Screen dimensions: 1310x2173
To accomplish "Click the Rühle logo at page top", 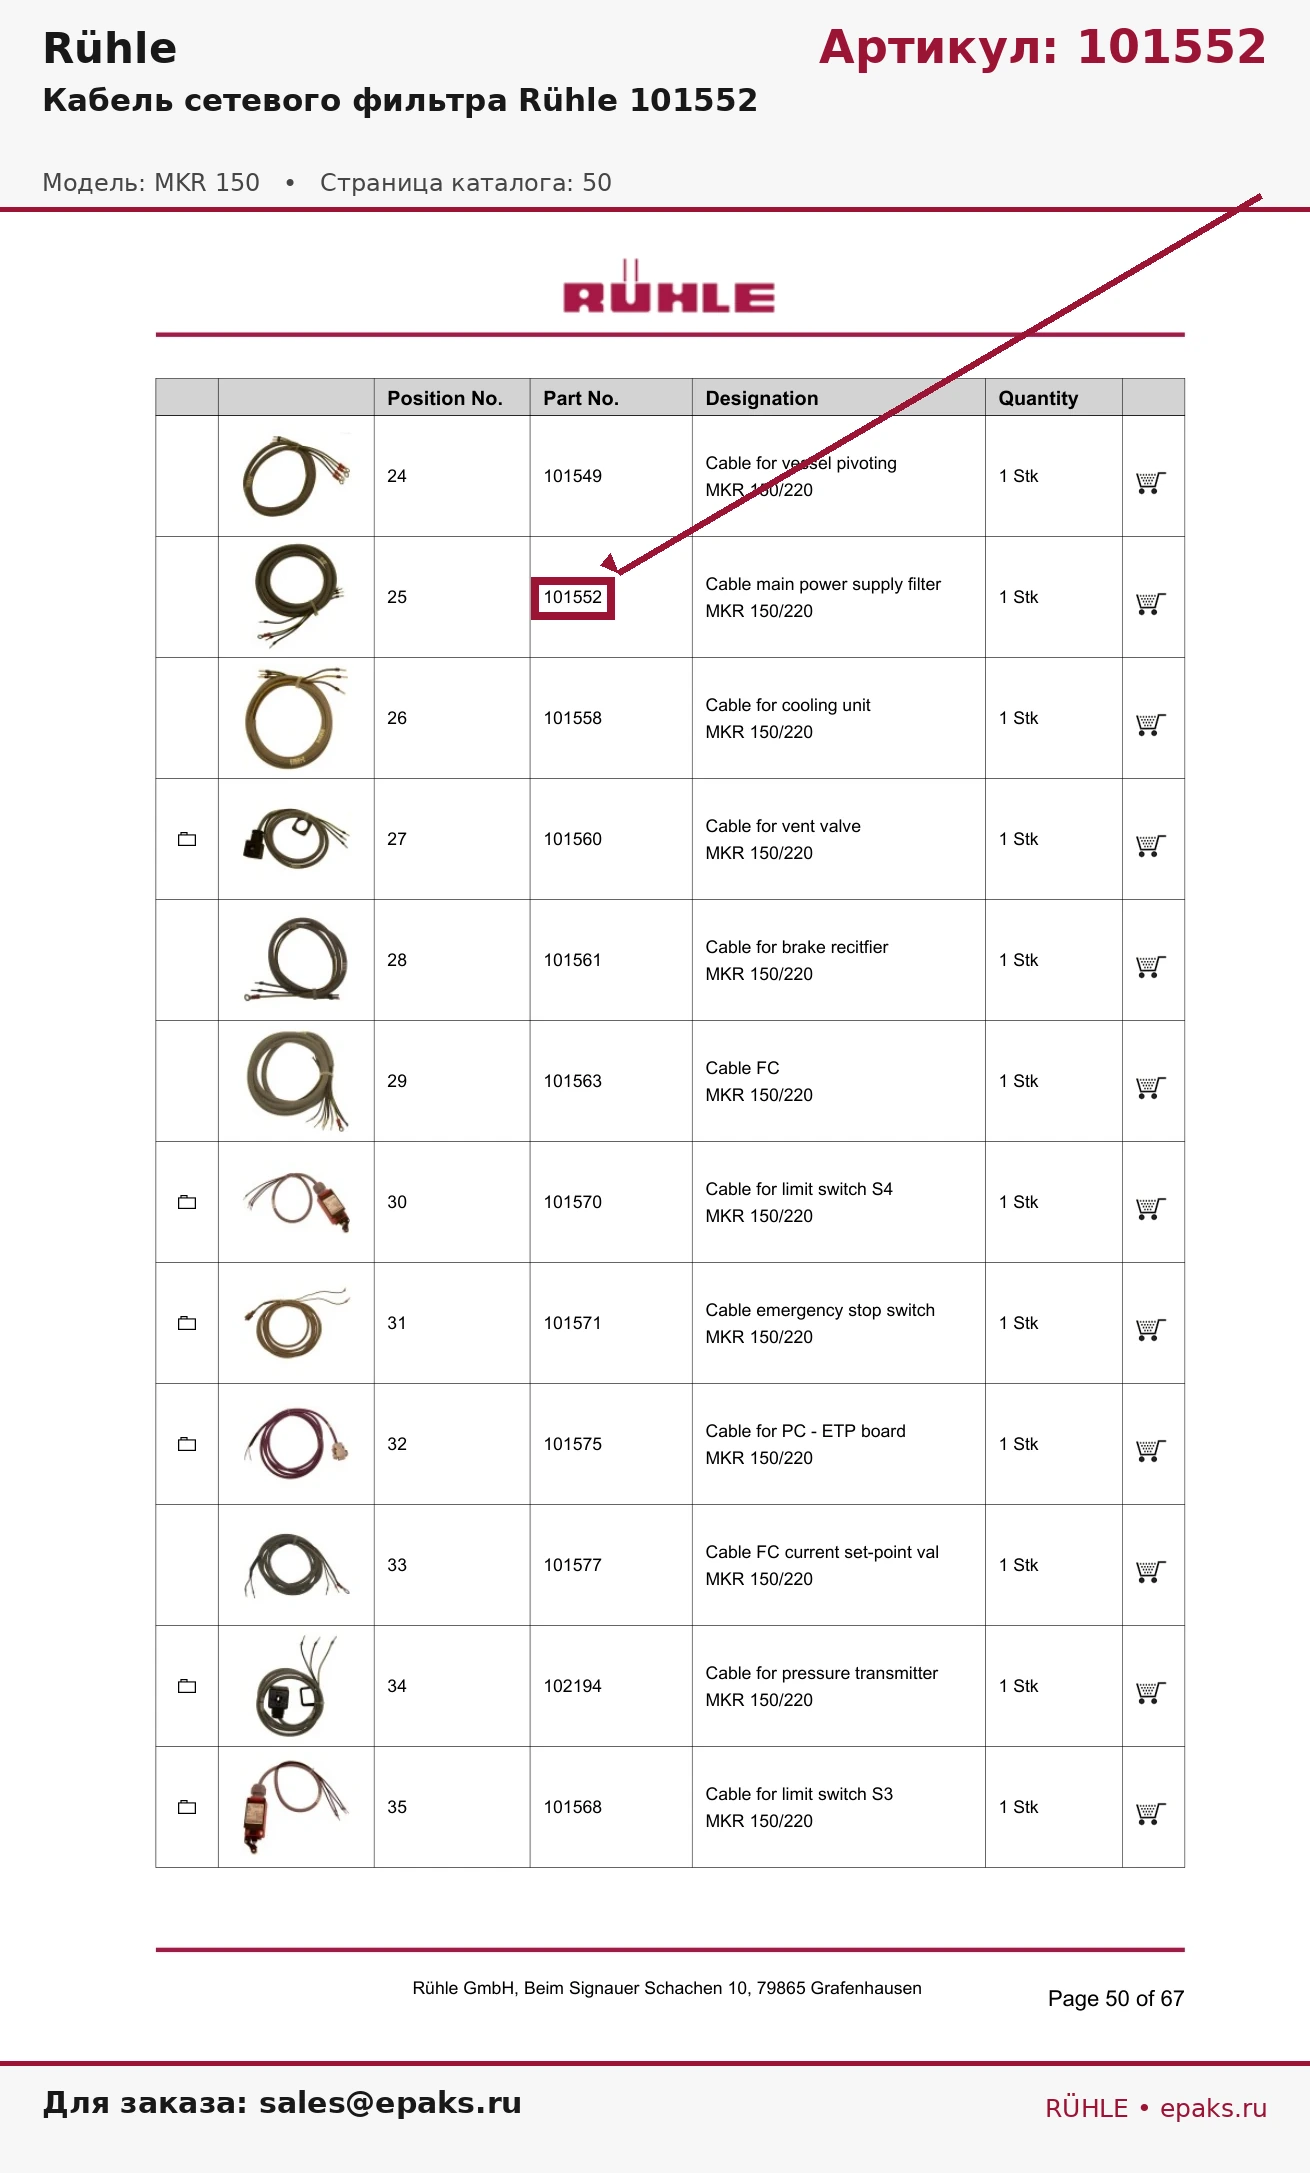I will (x=669, y=287).
